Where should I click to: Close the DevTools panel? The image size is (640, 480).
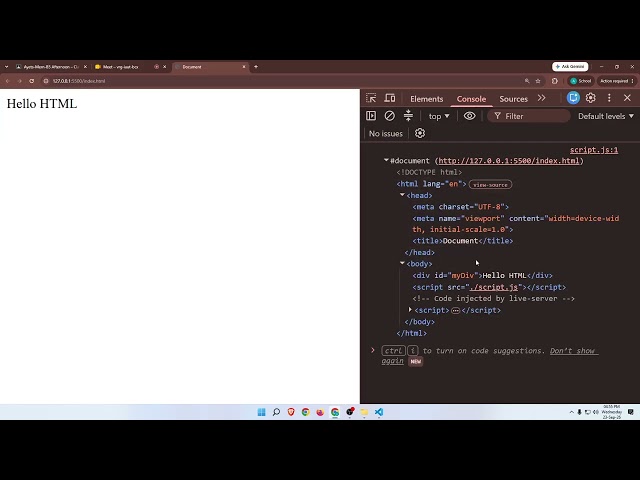click(x=627, y=98)
